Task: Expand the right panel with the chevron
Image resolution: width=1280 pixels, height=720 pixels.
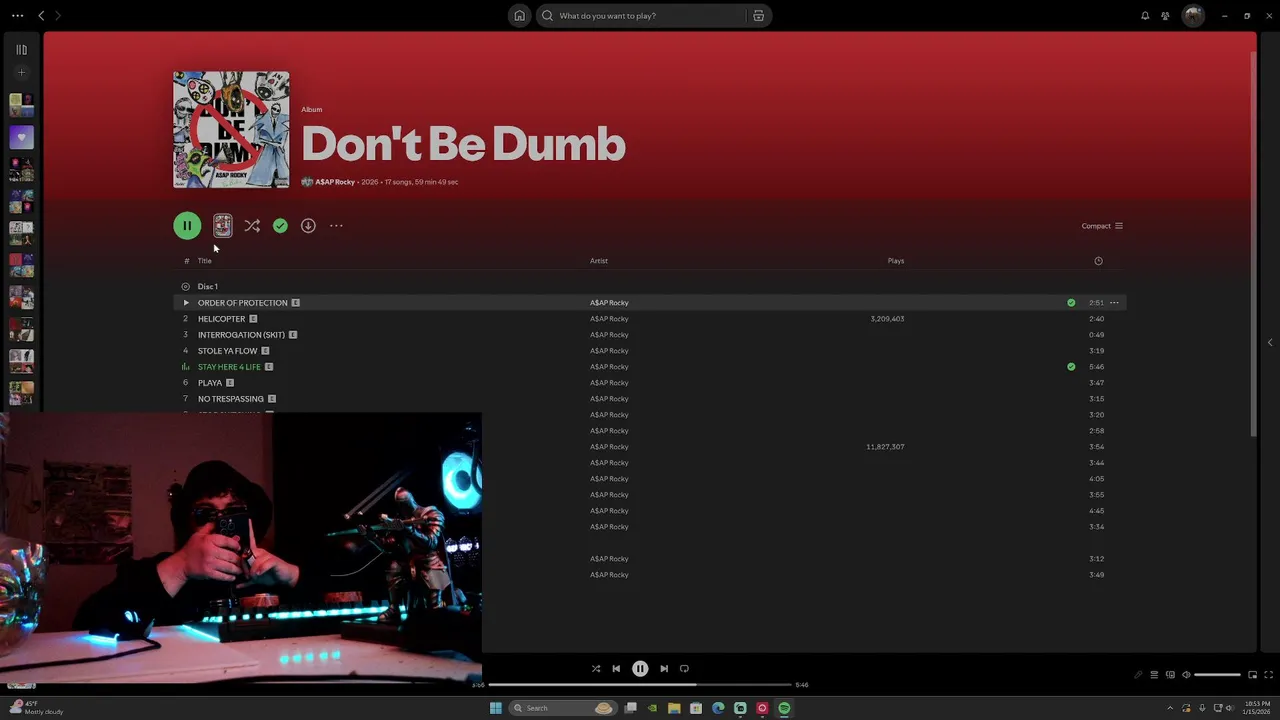Action: point(1270,343)
